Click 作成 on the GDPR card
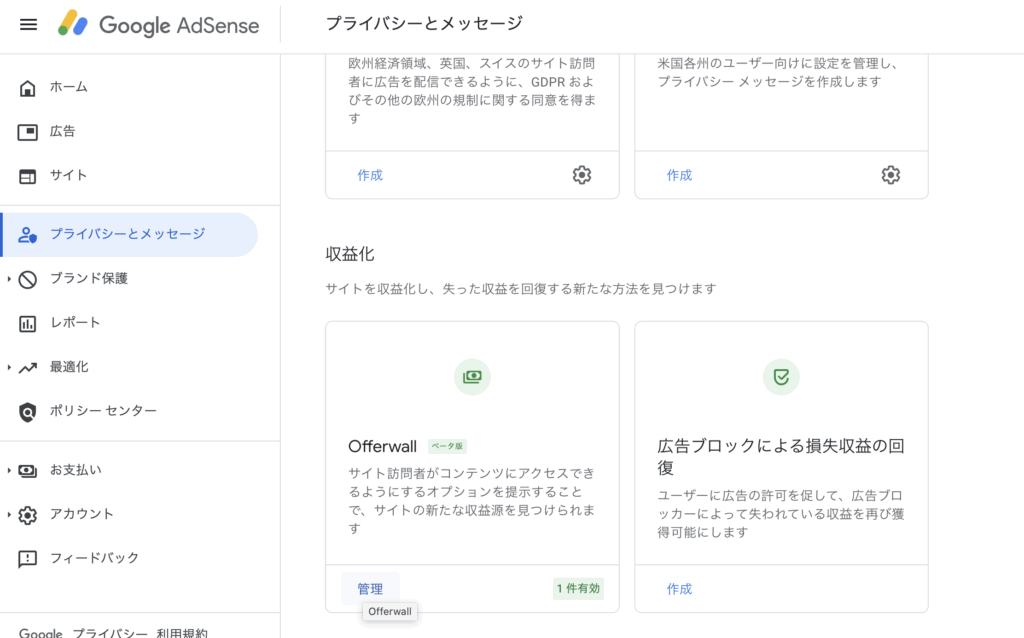Viewport: 1024px width, 638px height. coord(370,175)
